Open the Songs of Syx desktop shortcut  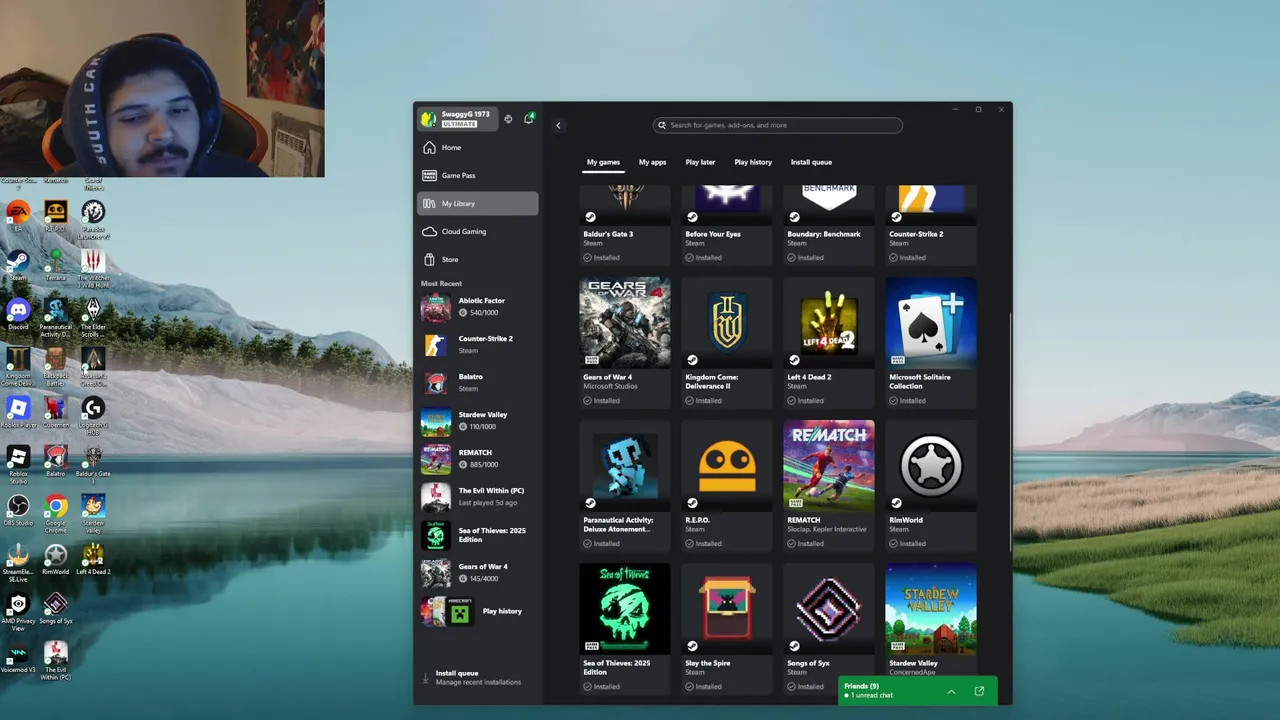point(55,608)
